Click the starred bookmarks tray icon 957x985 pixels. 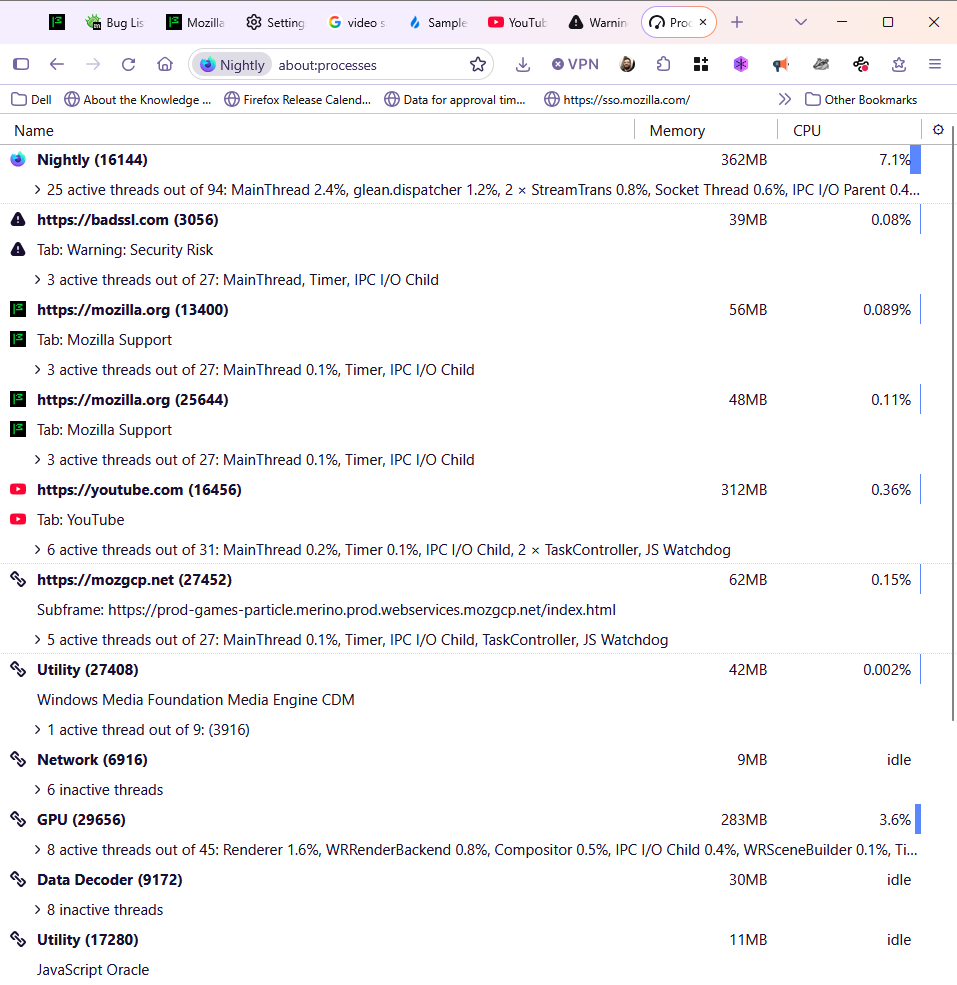tap(899, 64)
